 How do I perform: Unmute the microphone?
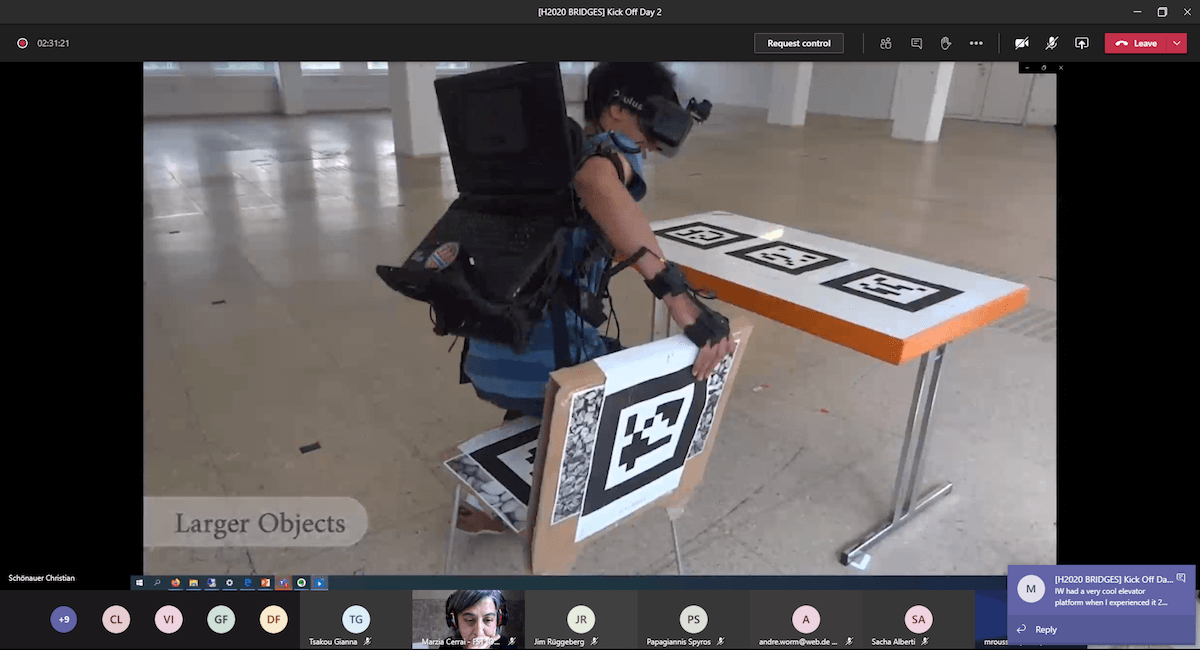click(1052, 43)
